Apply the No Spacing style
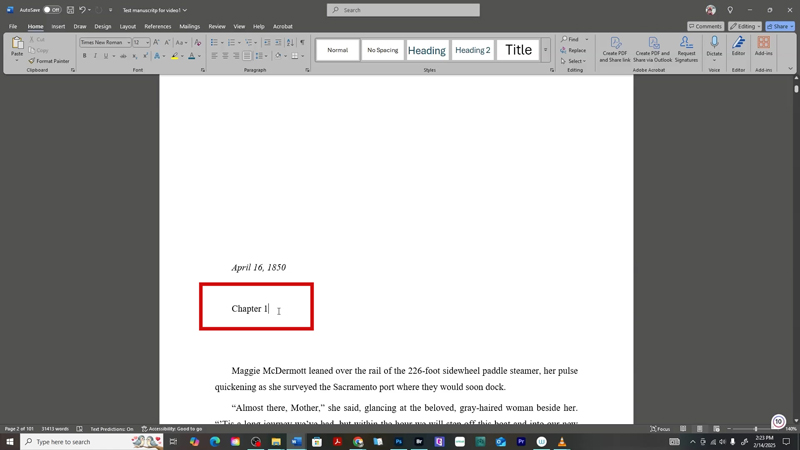 coord(382,50)
